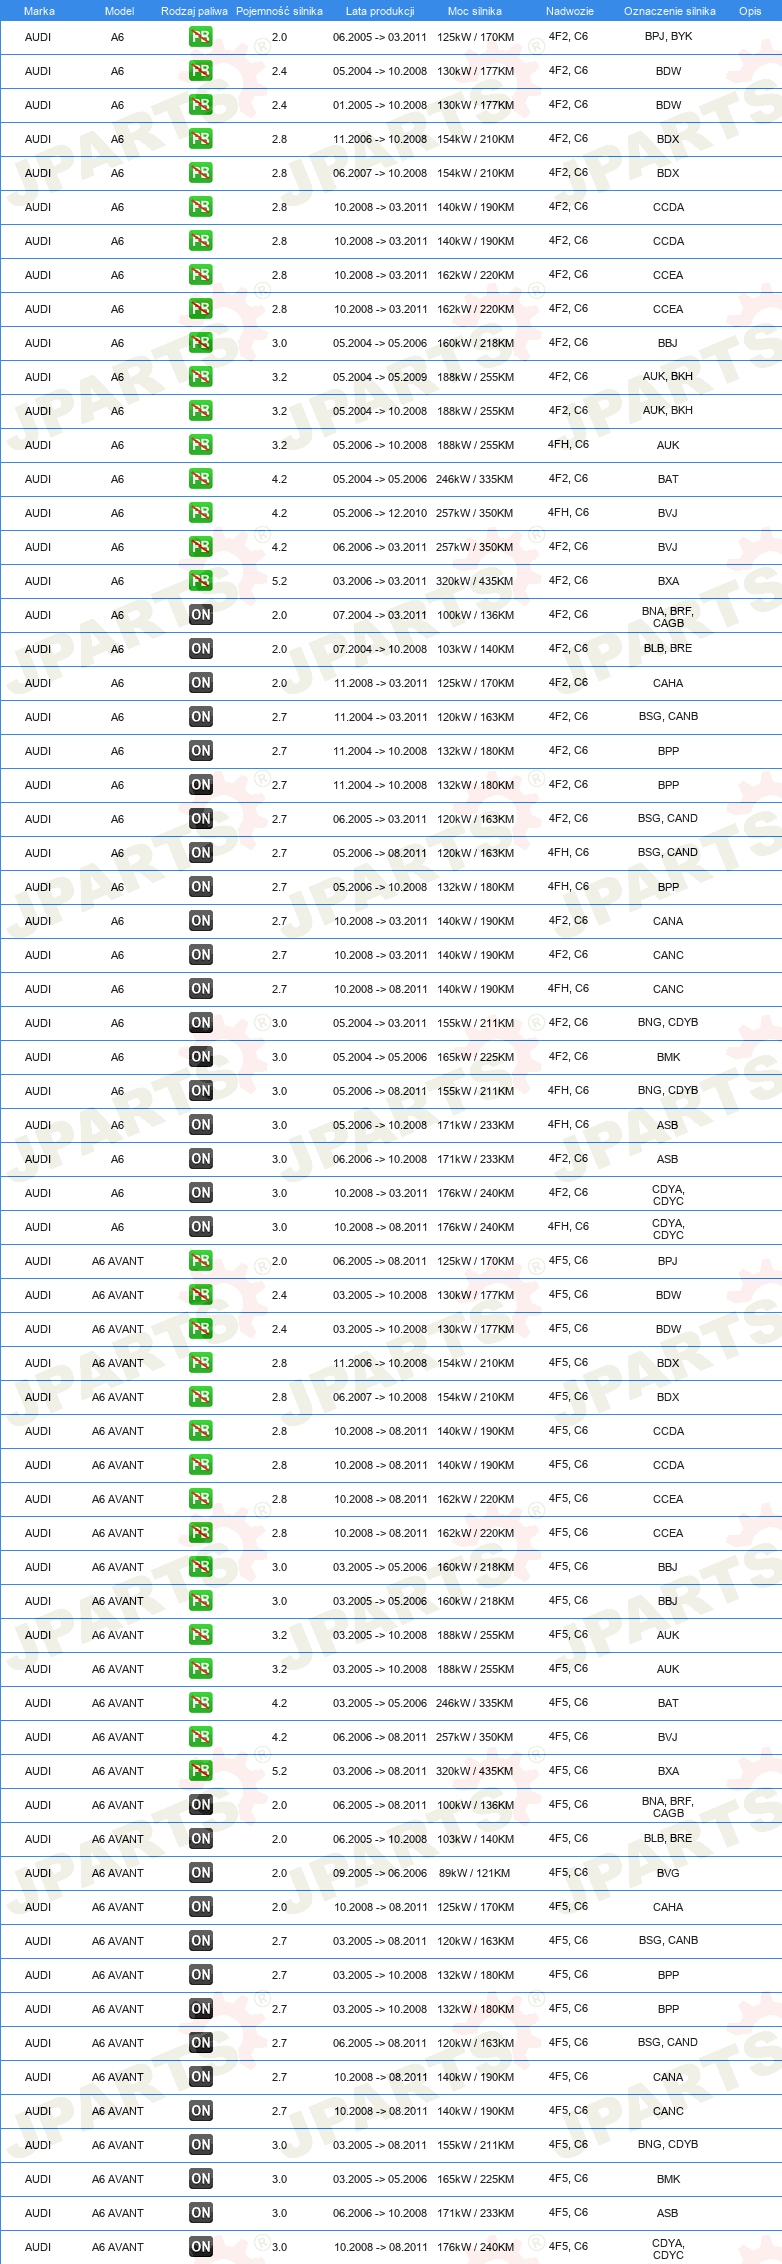The image size is (782, 2264).
Task: Click ON icon in A6 4FH ASB 05.2006 row
Action: point(200,1125)
